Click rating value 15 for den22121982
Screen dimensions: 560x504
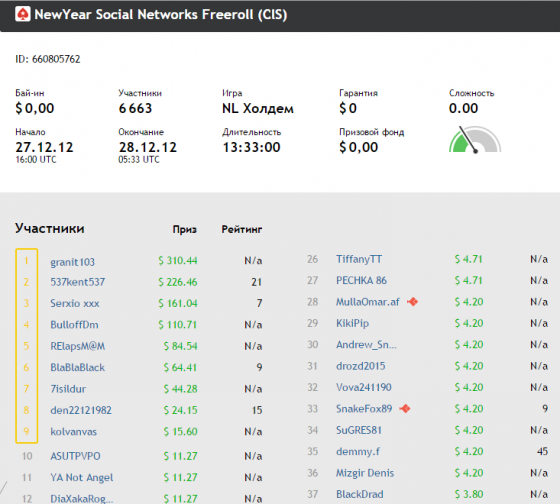pyautogui.click(x=257, y=410)
